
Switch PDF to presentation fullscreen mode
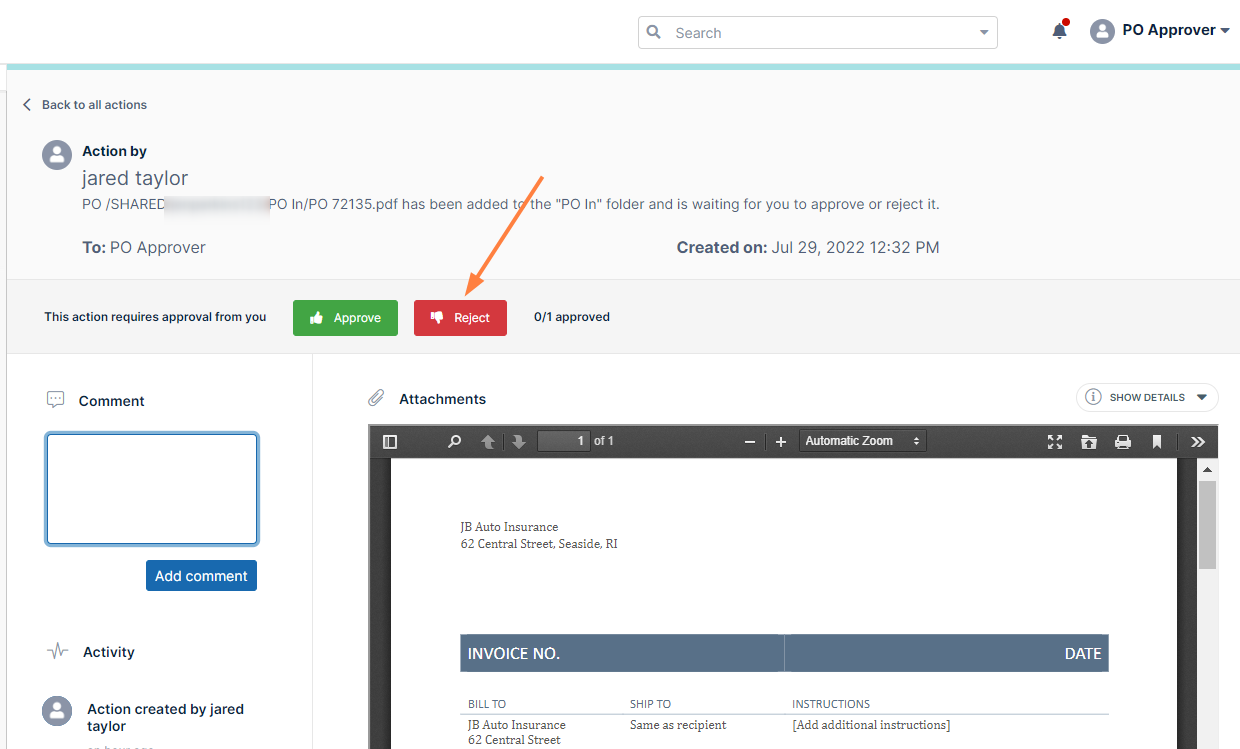(1054, 441)
